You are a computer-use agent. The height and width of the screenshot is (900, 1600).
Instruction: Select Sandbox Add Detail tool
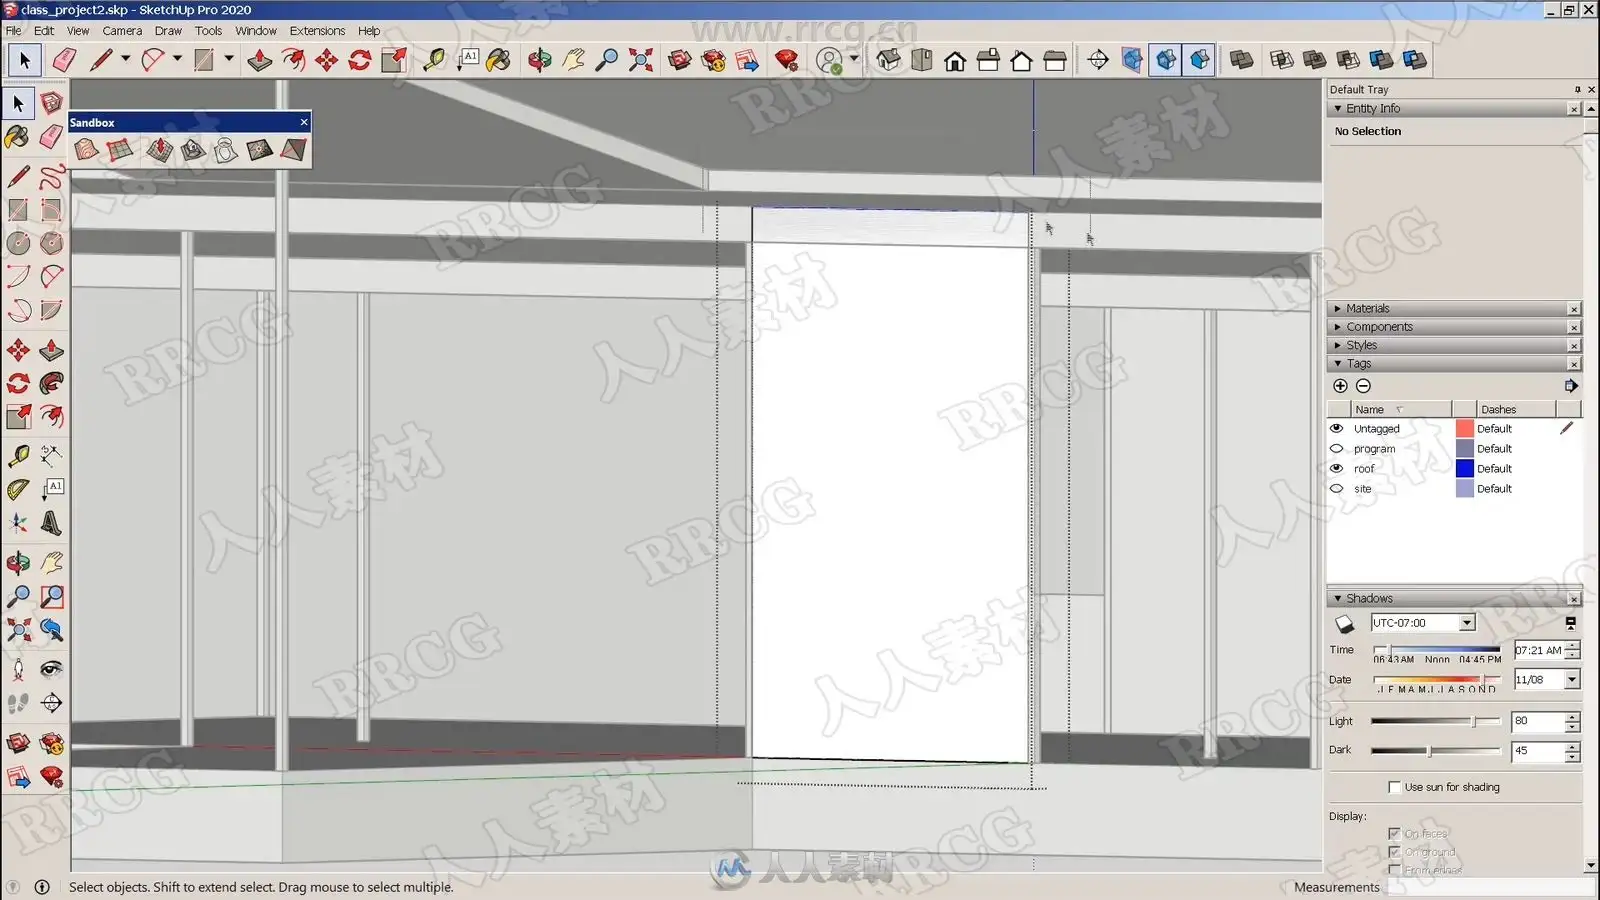coord(259,150)
